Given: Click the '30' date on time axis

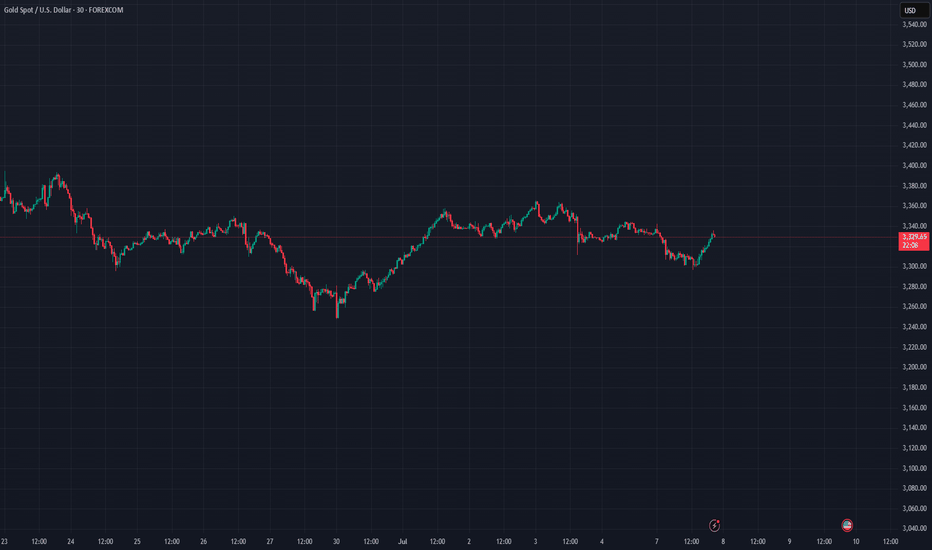Looking at the screenshot, I should point(336,542).
